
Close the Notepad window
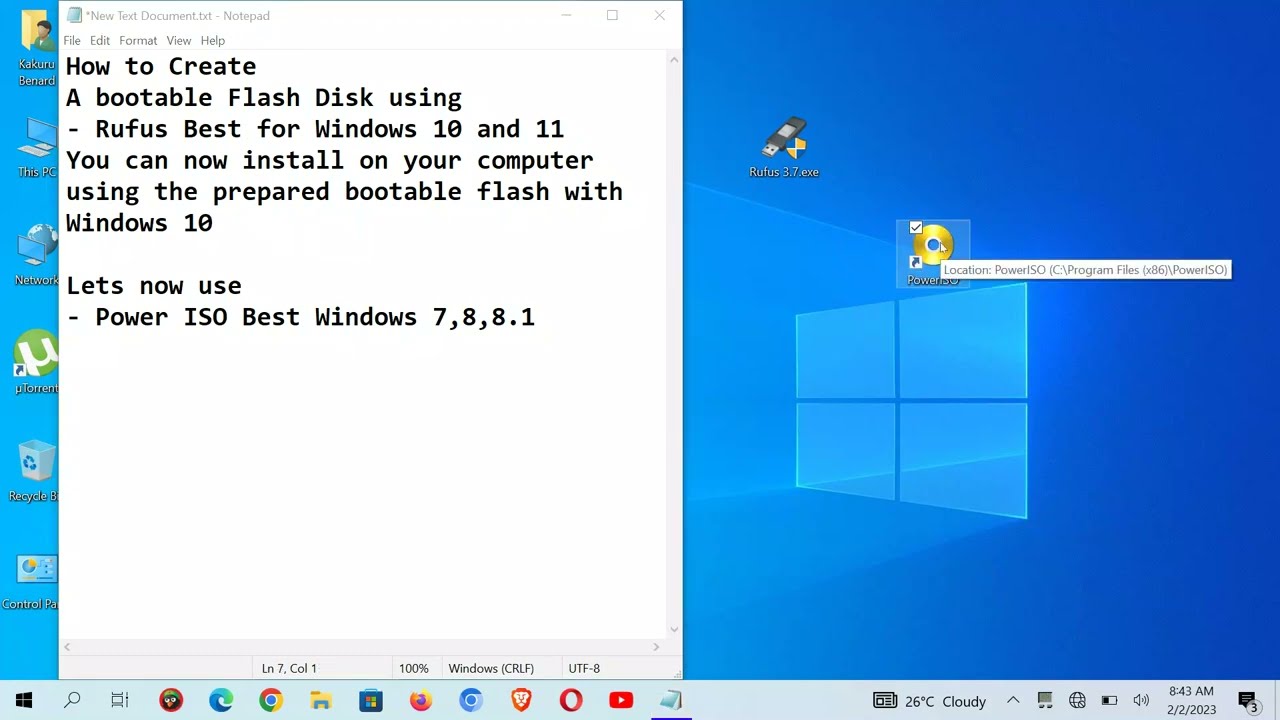(659, 15)
